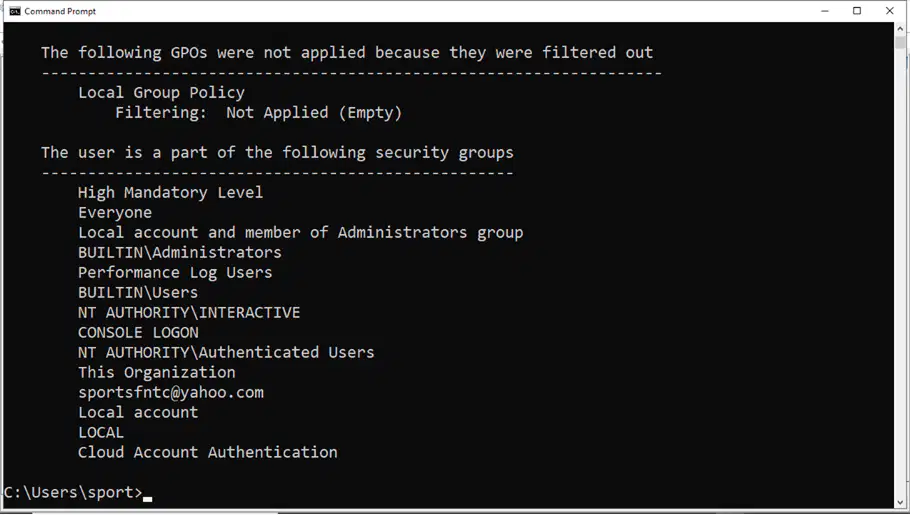Image resolution: width=910 pixels, height=515 pixels.
Task: Click the Filtering: Not Applied (Empty) line
Action: (x=258, y=113)
